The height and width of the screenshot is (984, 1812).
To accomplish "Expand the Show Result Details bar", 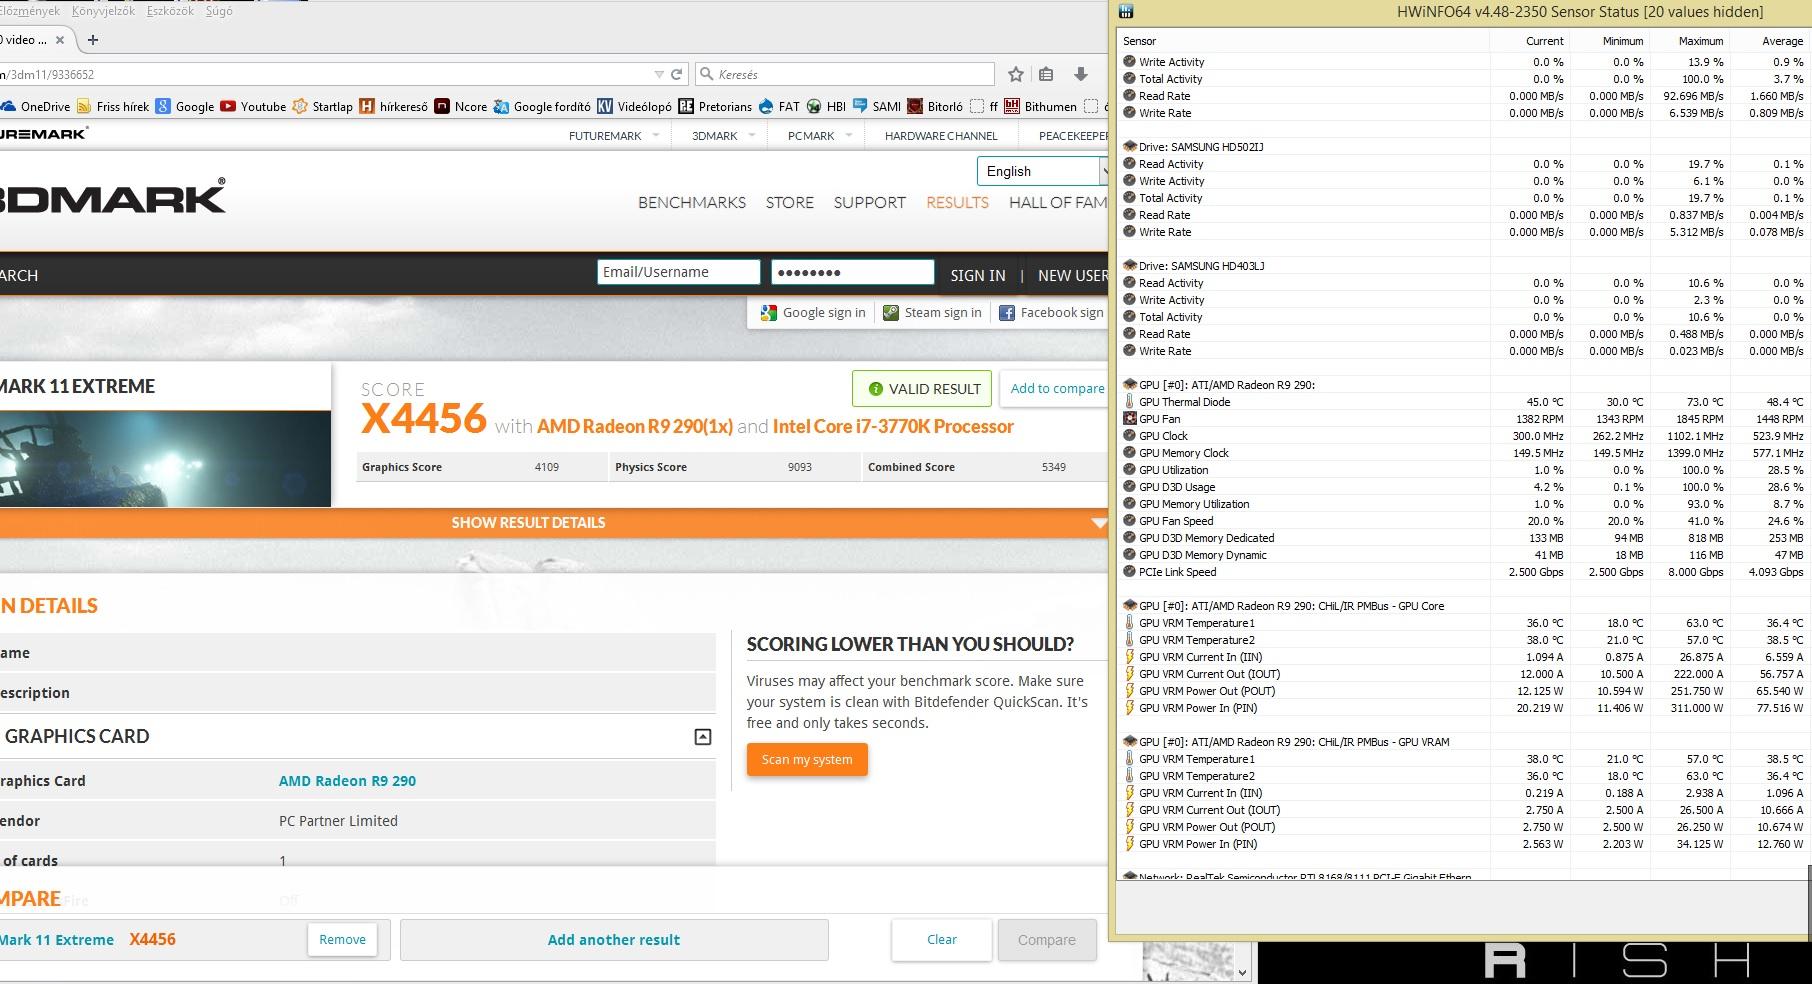I will pos(552,522).
